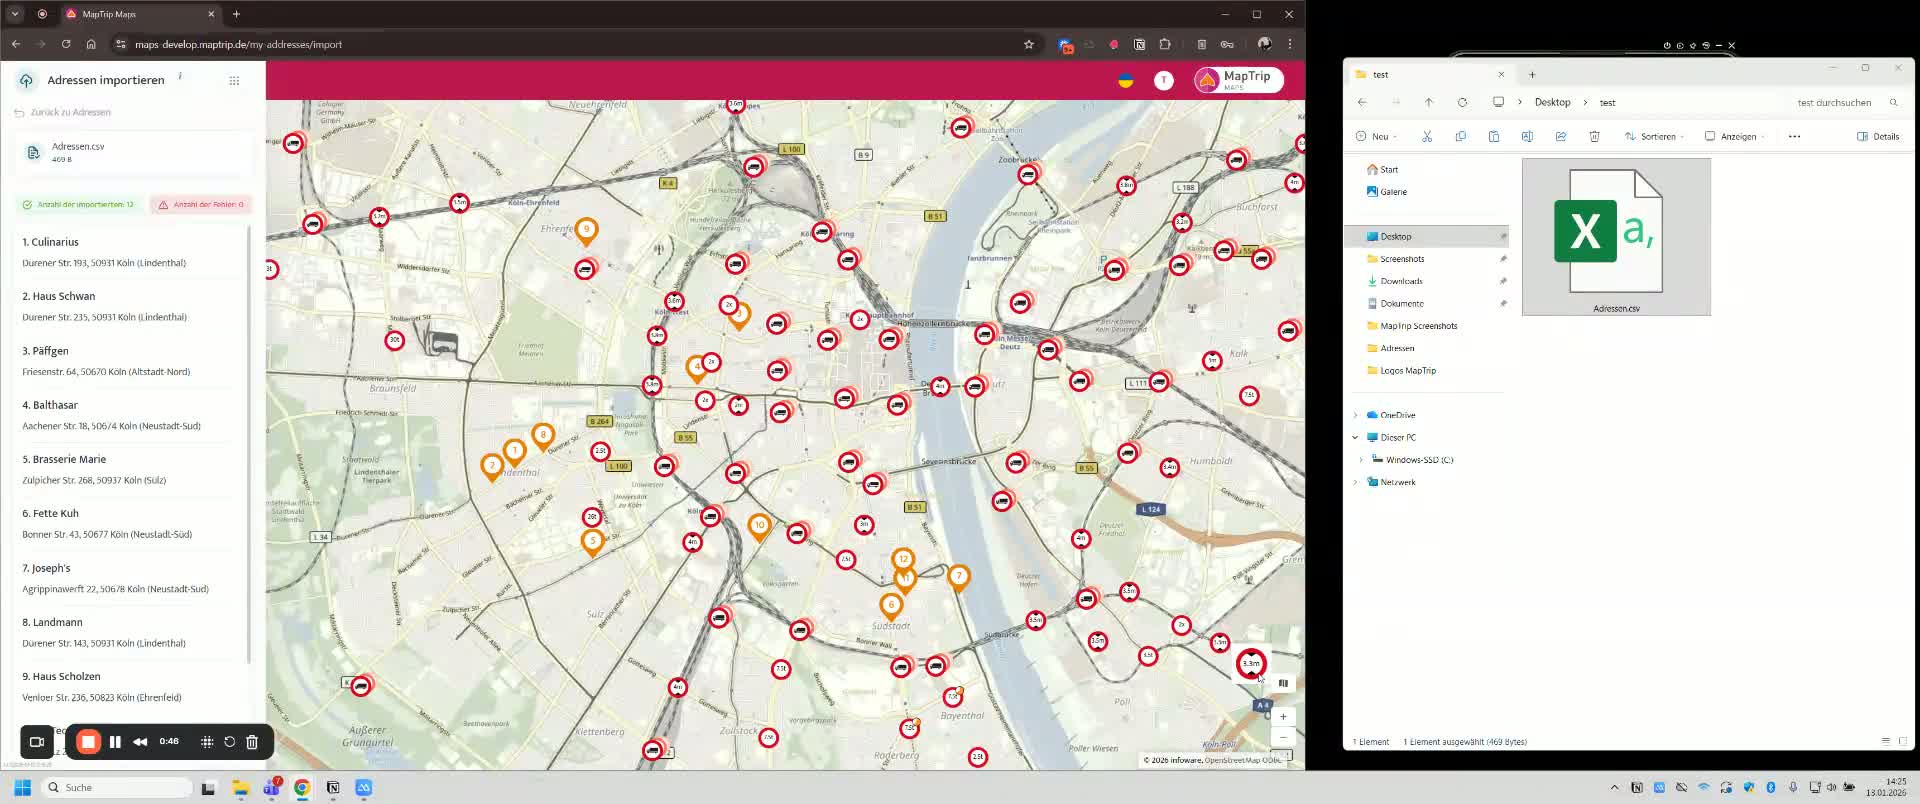Restart the recording with the circular arrow
Screen dimensions: 1920x804
(230, 742)
